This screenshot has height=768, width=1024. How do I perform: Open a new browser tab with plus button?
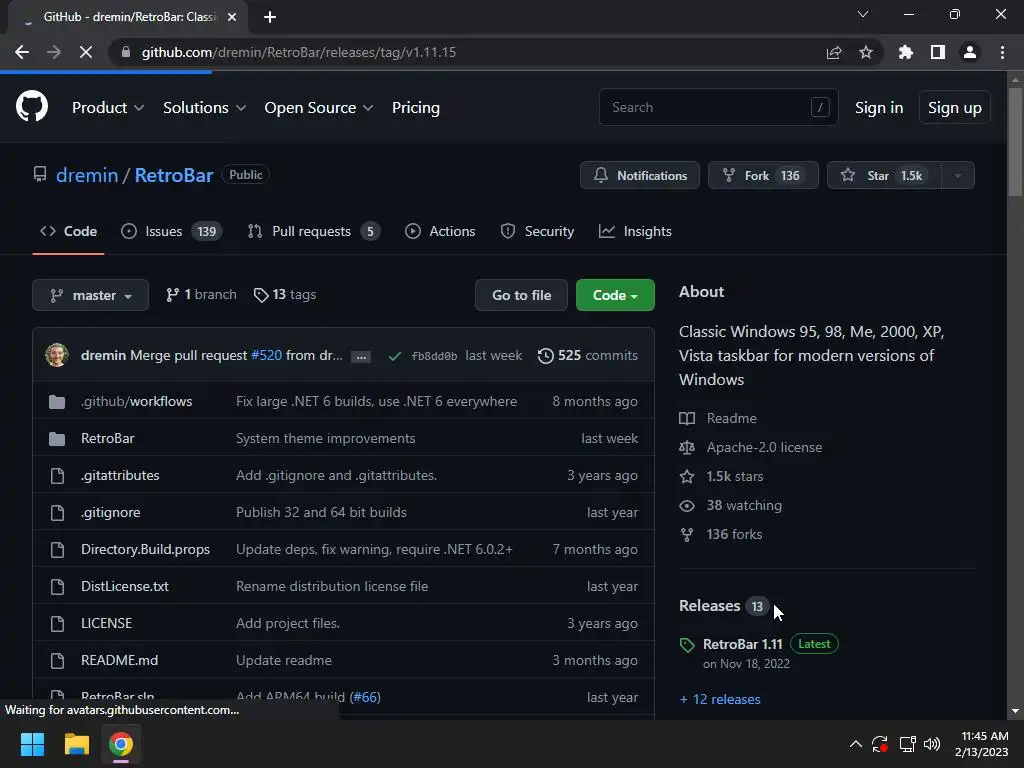point(270,17)
